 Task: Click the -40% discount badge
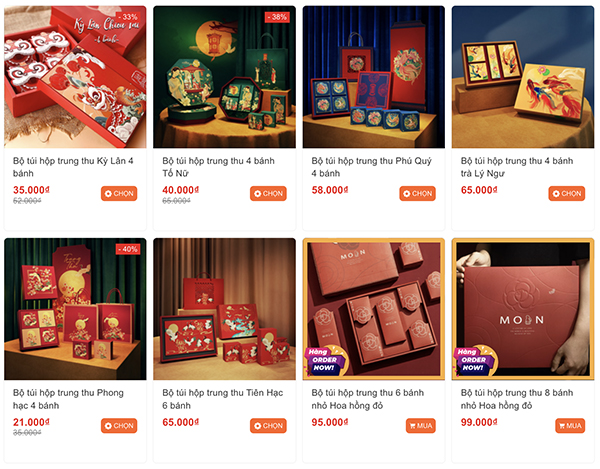pyautogui.click(x=128, y=249)
